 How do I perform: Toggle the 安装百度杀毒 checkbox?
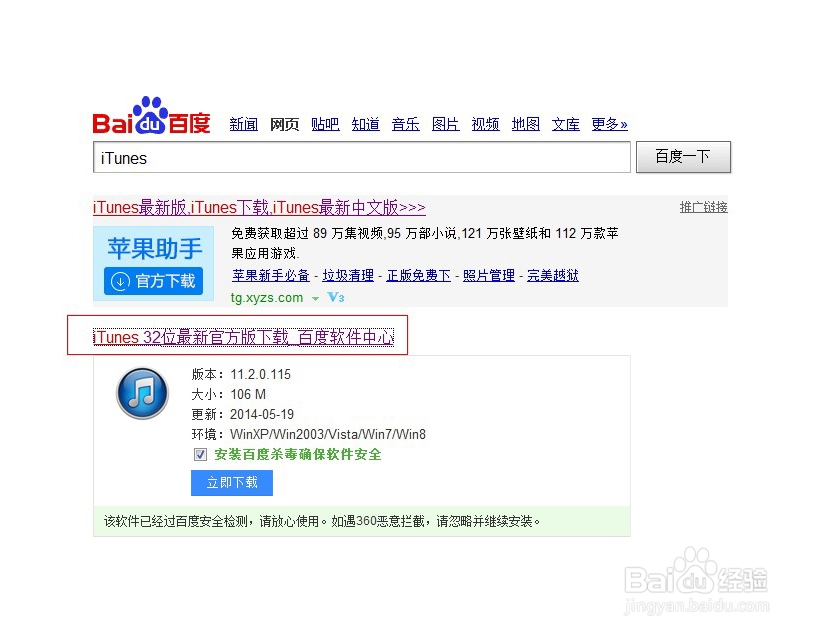click(200, 454)
